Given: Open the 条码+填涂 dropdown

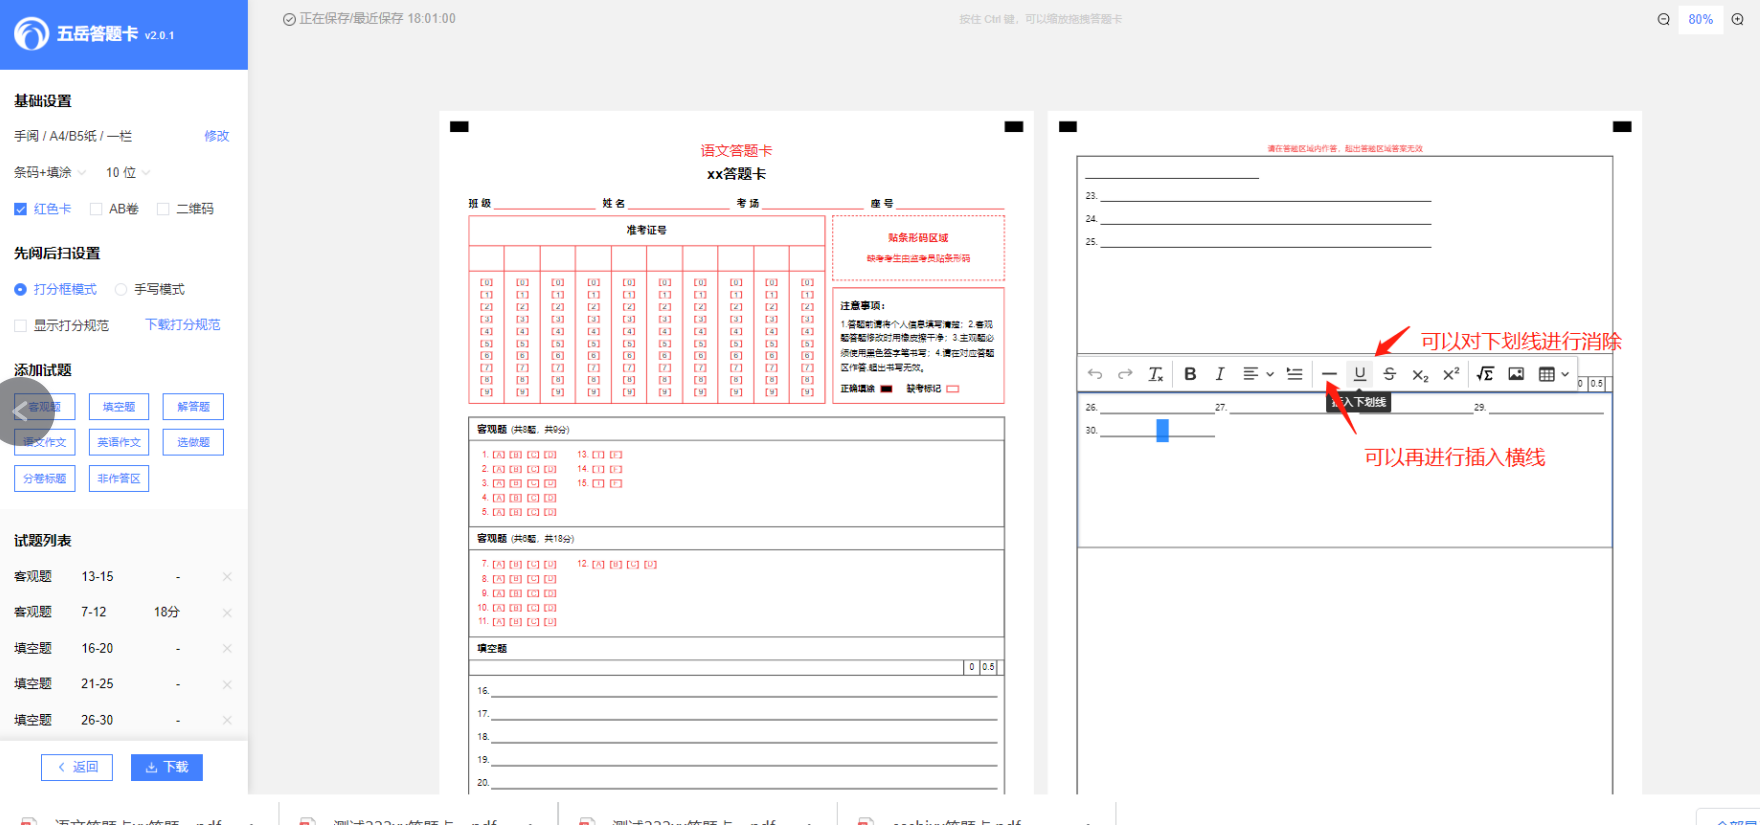Looking at the screenshot, I should coord(50,173).
